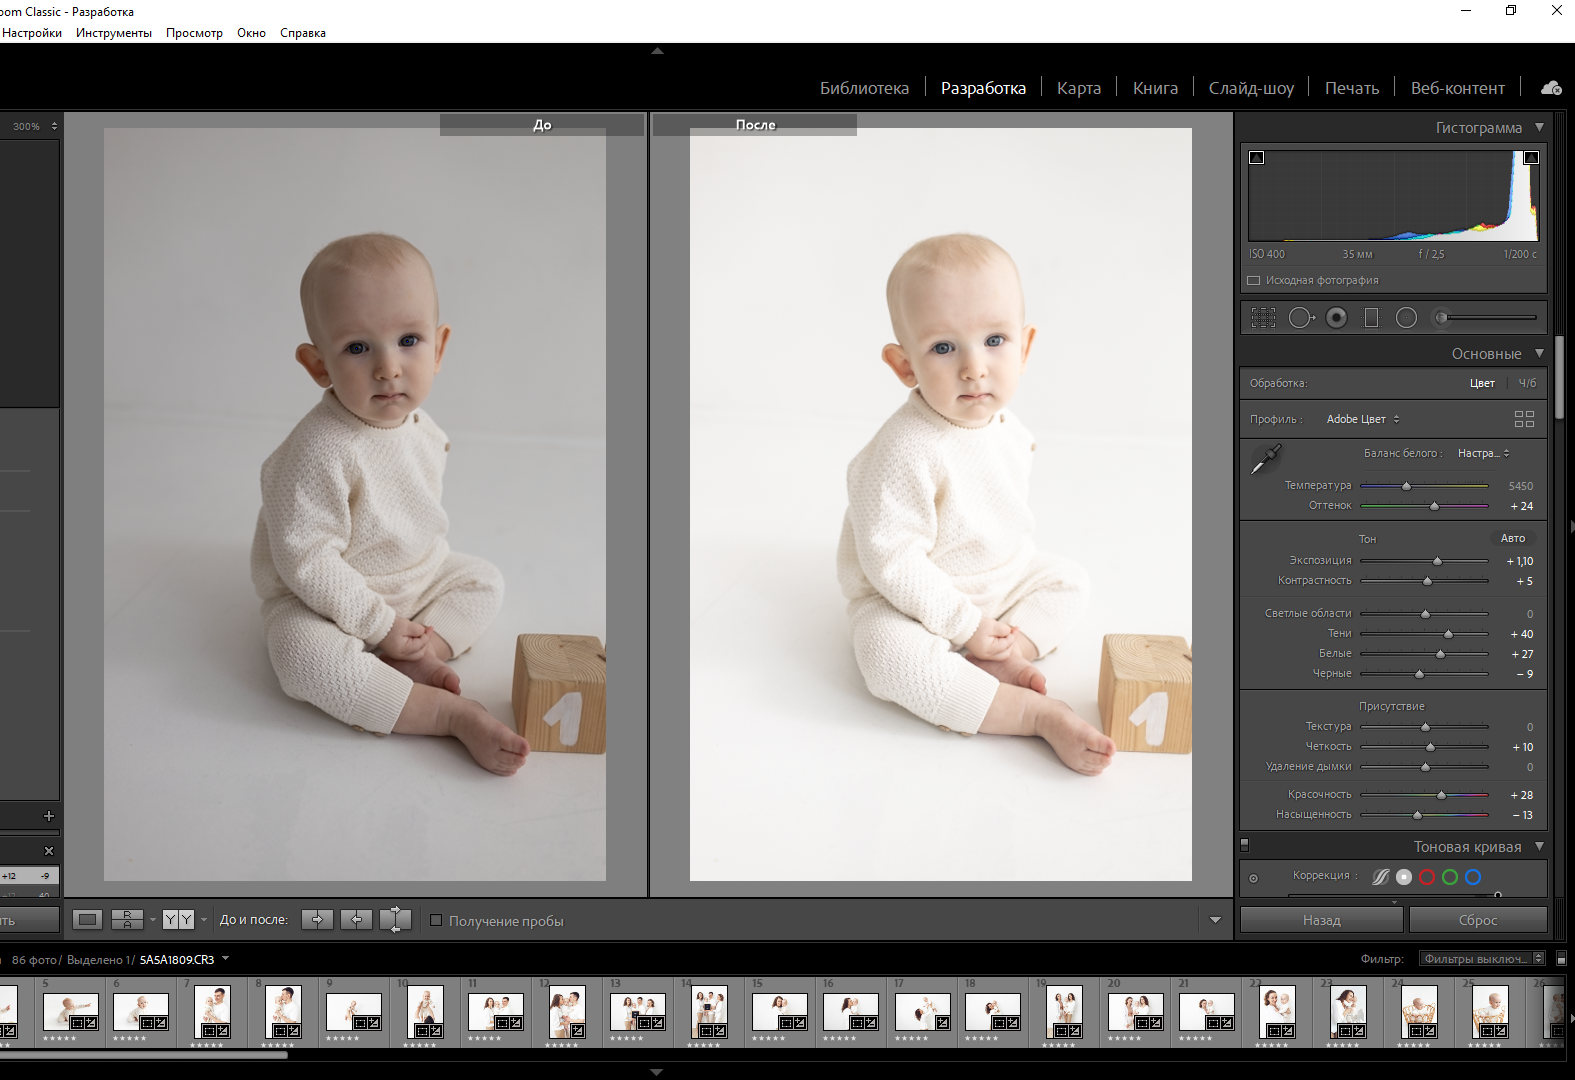Select the Crop Overlay tool
The height and width of the screenshot is (1080, 1575).
click(1263, 318)
